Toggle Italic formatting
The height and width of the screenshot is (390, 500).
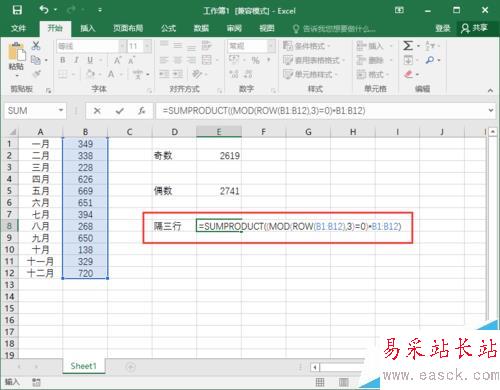coord(76,60)
